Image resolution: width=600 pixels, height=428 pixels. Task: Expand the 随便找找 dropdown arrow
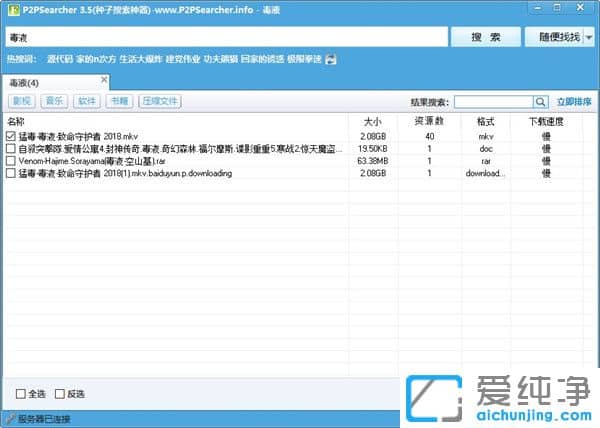click(x=589, y=37)
